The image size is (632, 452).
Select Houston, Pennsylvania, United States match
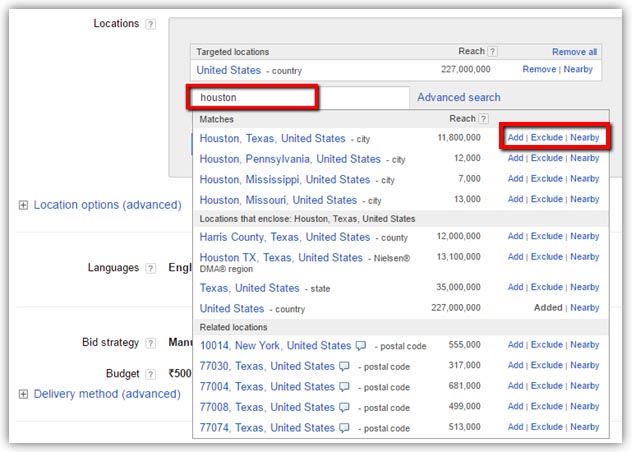click(290, 159)
